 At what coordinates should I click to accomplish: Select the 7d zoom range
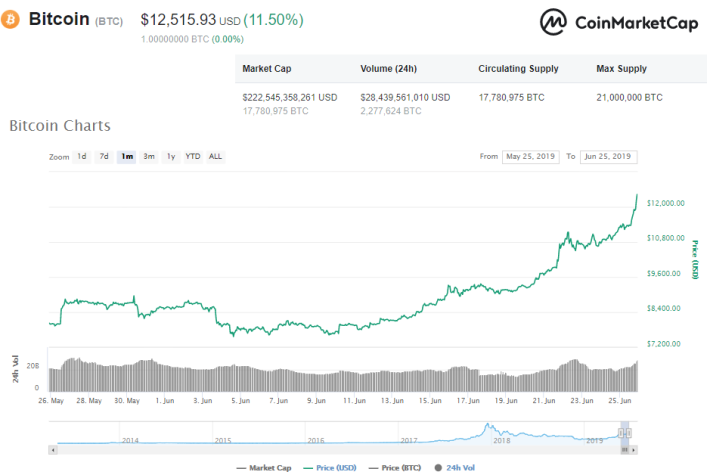tap(104, 157)
